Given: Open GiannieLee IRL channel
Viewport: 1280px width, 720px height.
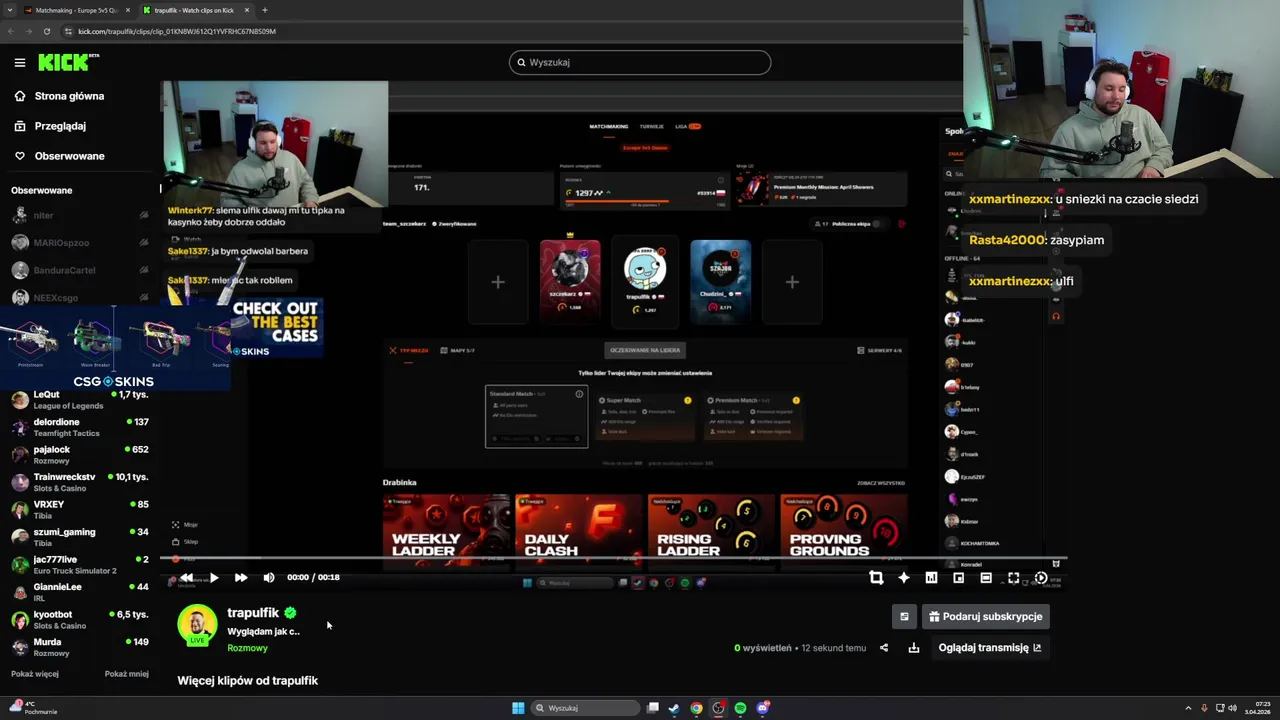Looking at the screenshot, I should click(80, 592).
